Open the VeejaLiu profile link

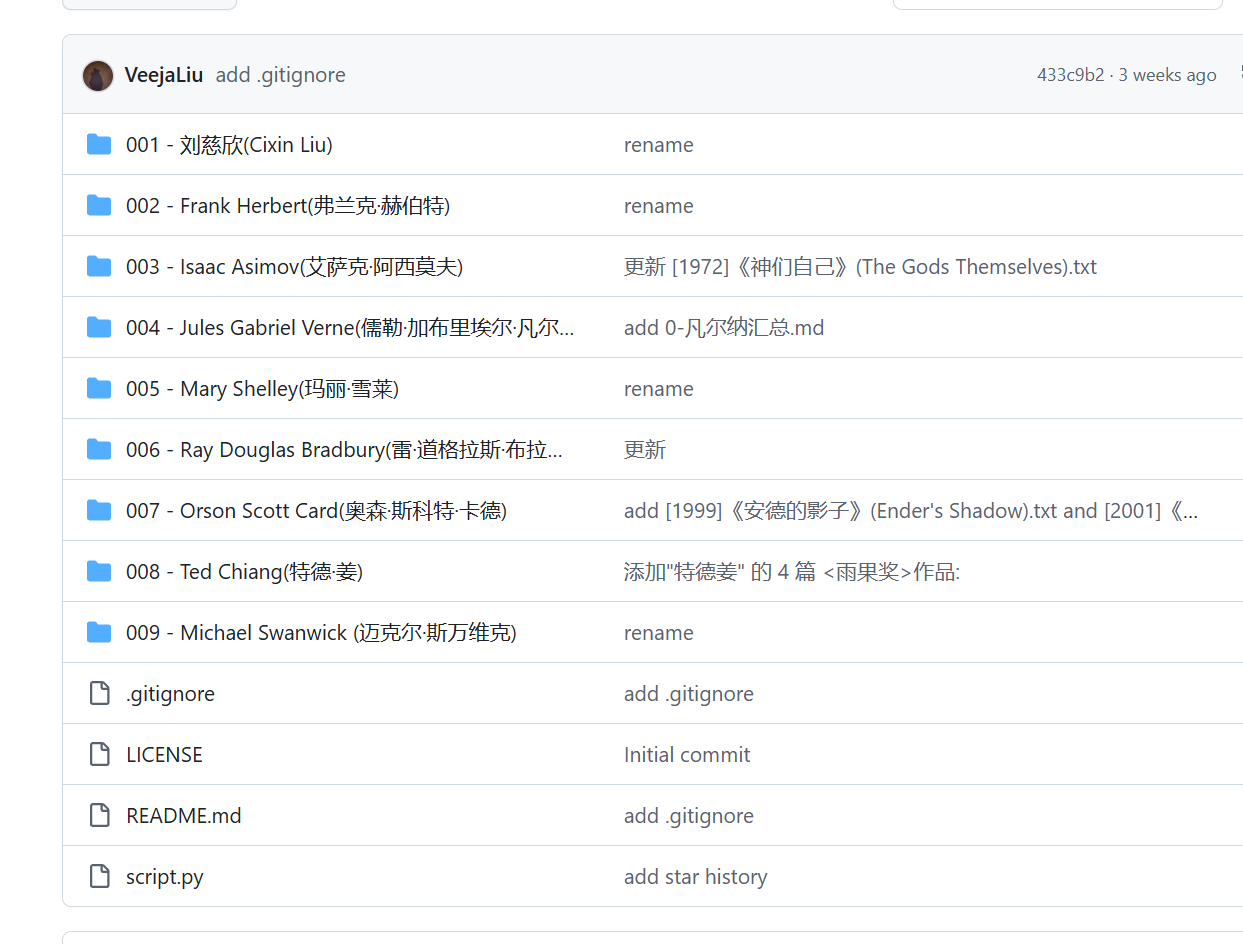[164, 75]
